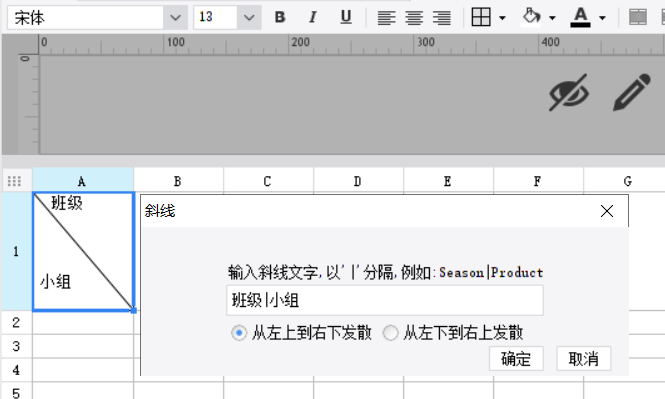Toggle italic formatting
Image resolution: width=665 pixels, height=399 pixels.
click(x=313, y=17)
